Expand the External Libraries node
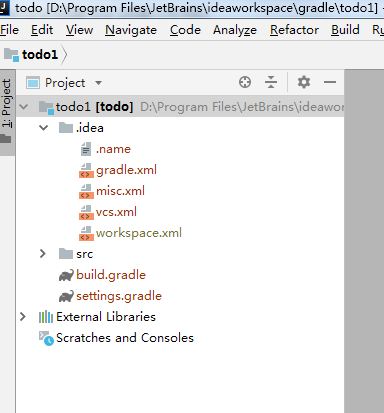Image resolution: width=384 pixels, height=413 pixels. click(23, 317)
